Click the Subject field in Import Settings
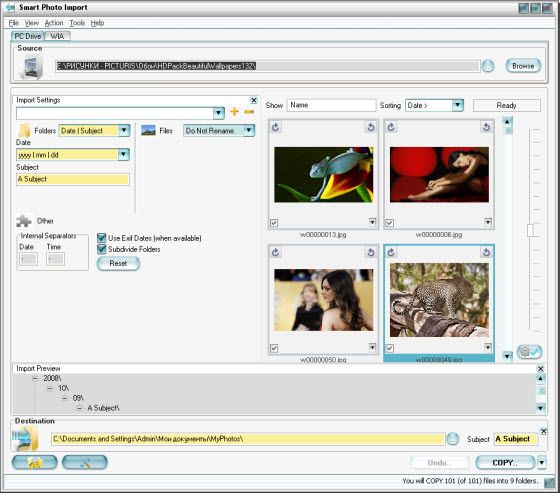The height and width of the screenshot is (493, 560). [x=72, y=179]
